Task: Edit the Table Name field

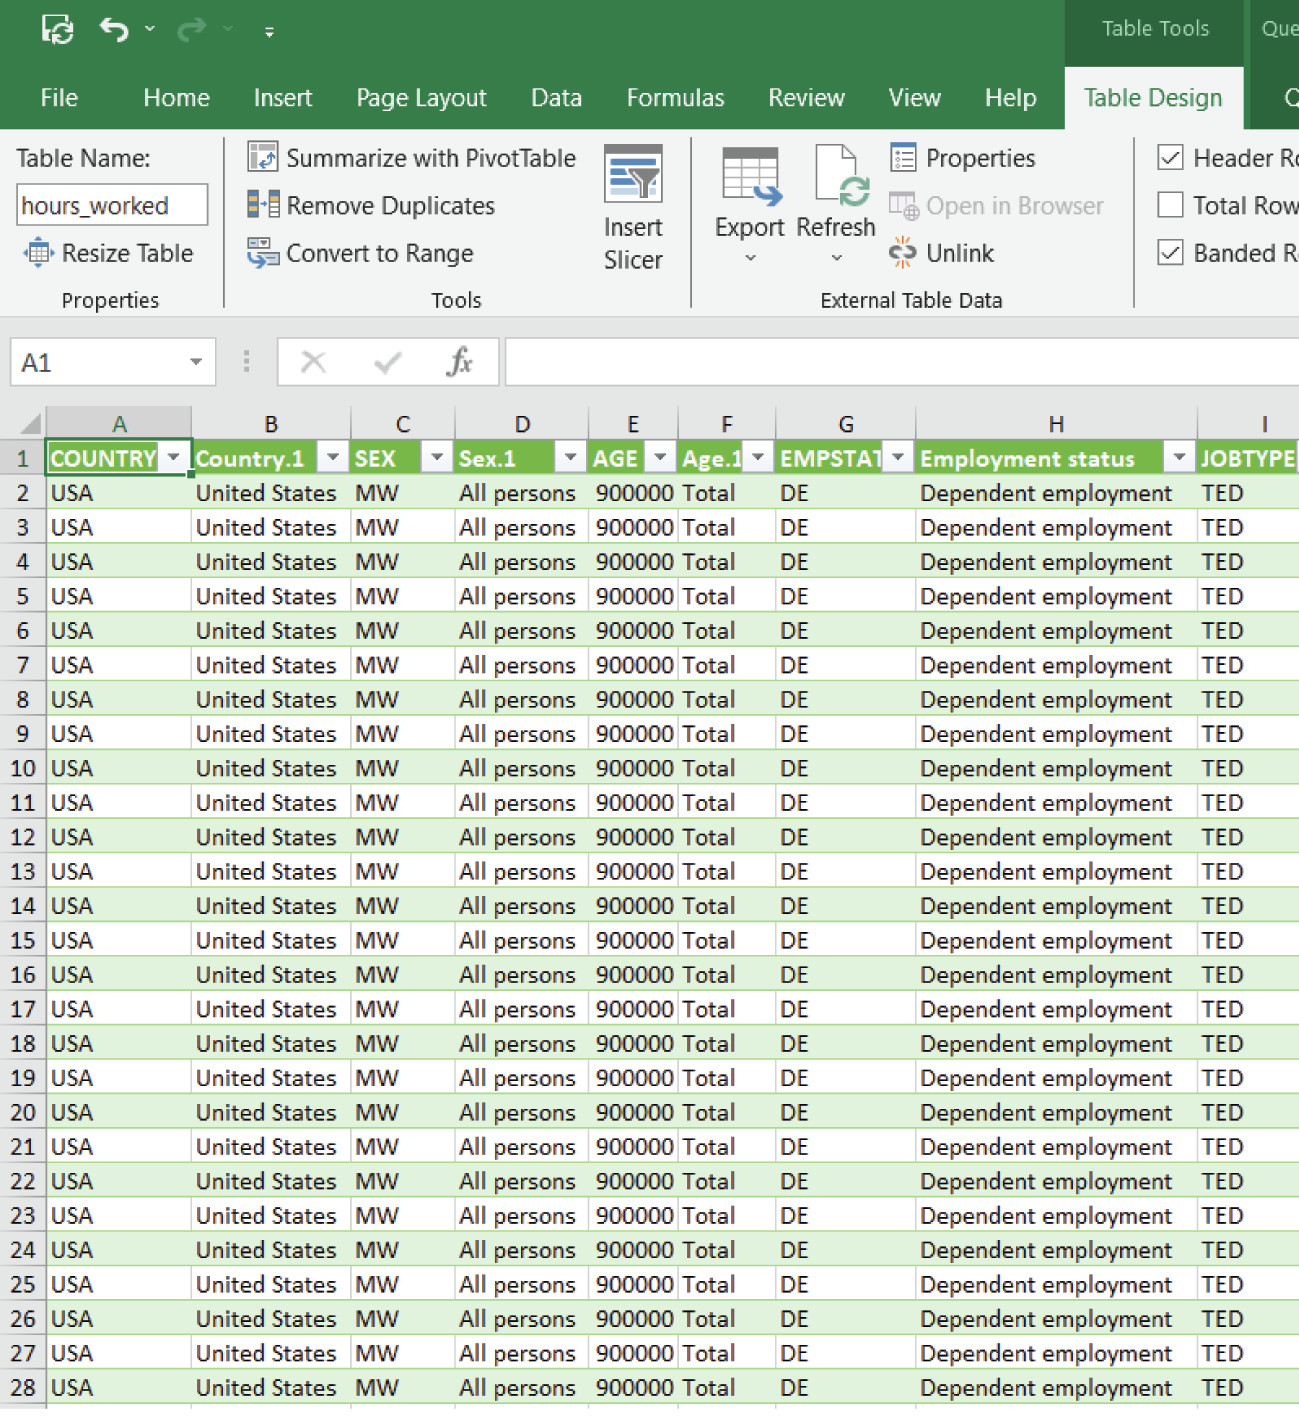Action: click(x=111, y=205)
